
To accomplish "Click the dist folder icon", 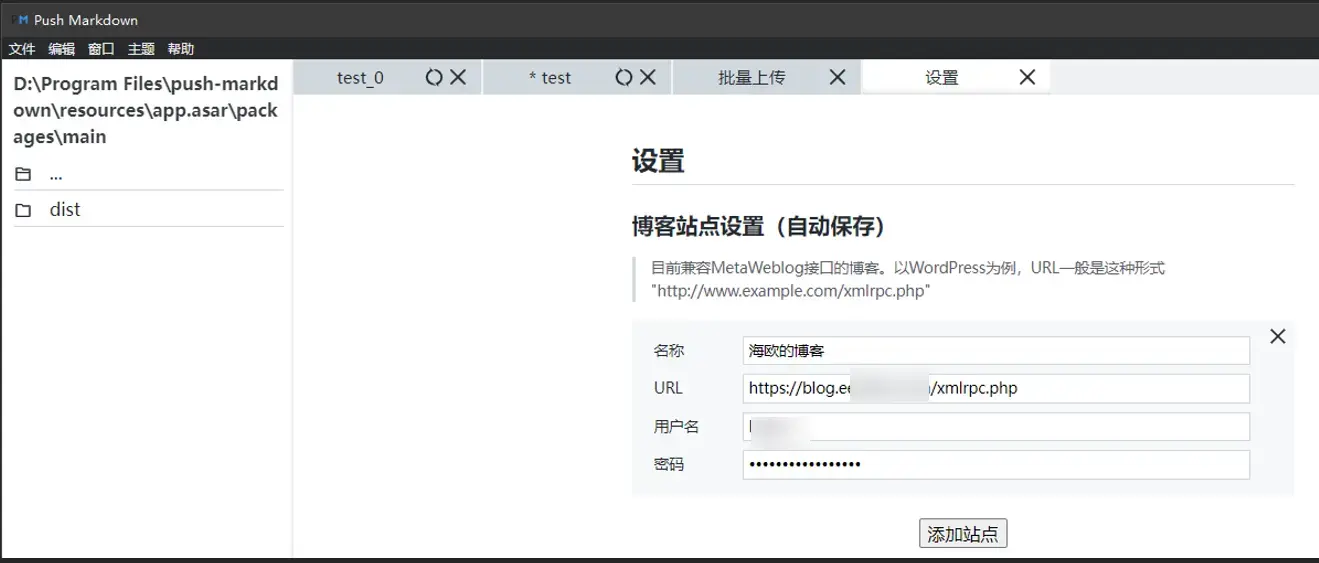I will tap(23, 210).
